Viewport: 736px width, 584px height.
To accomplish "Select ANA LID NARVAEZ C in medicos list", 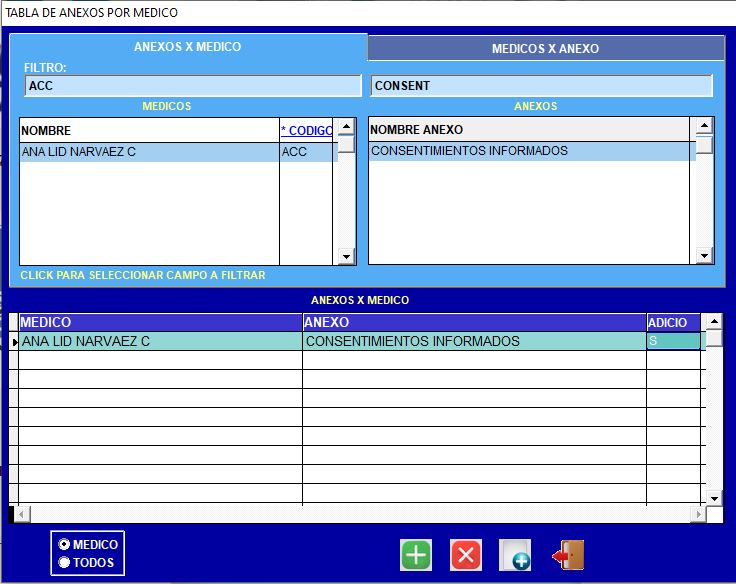I will coord(149,152).
